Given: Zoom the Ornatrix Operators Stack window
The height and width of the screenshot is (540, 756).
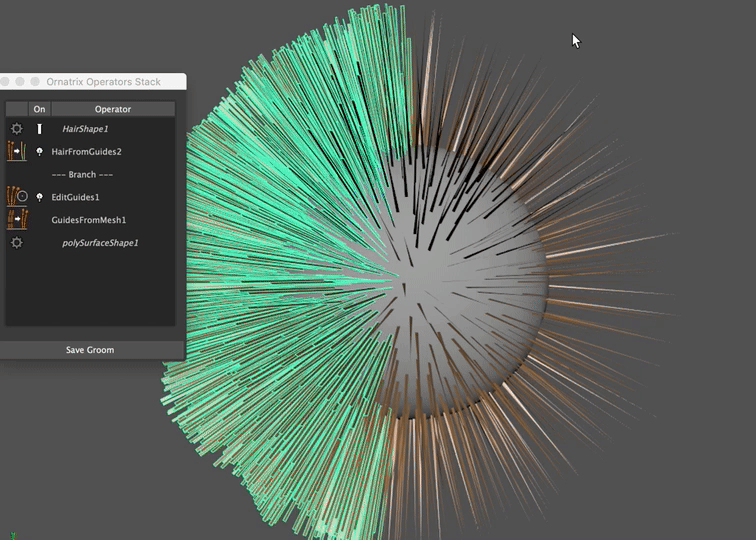Looking at the screenshot, I should pyautogui.click(x=35, y=81).
